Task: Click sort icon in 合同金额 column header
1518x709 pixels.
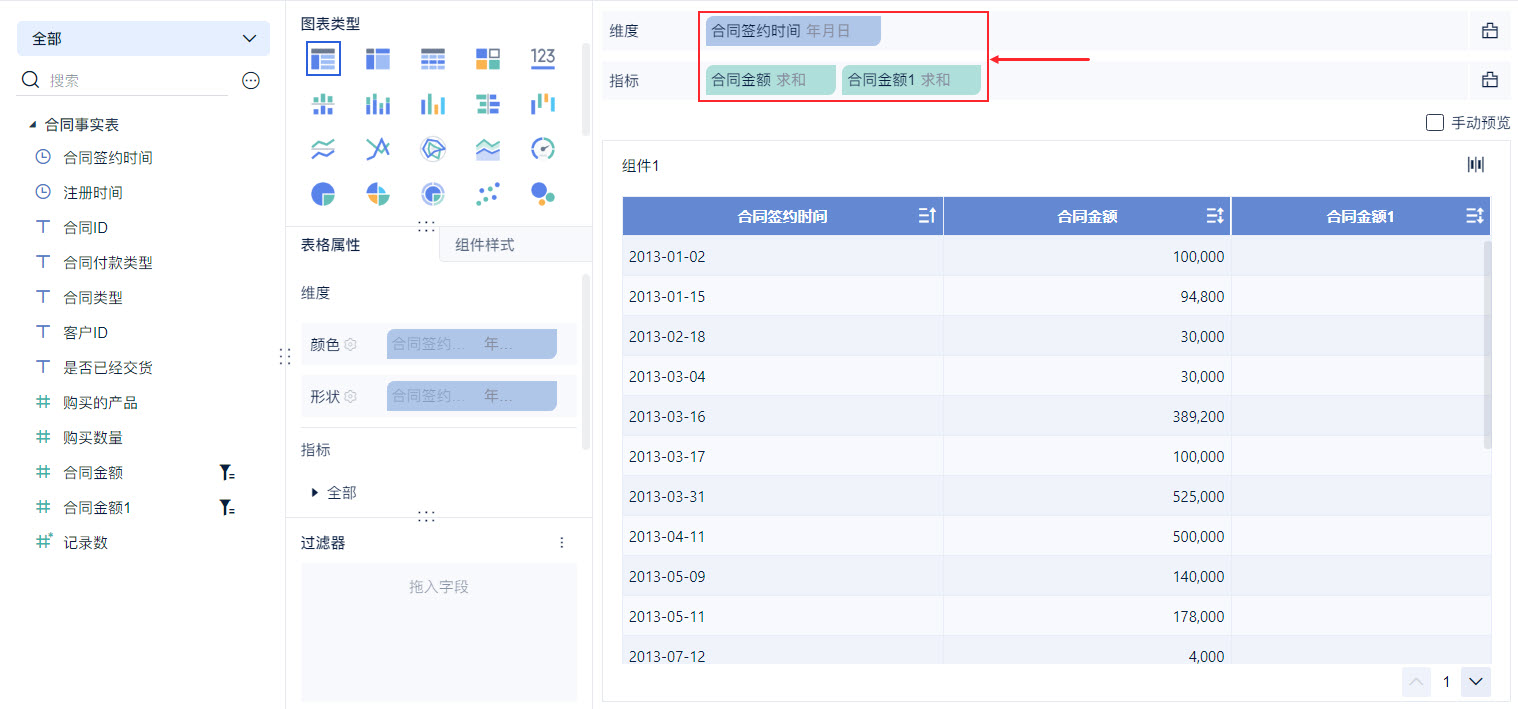Action: pos(1215,215)
